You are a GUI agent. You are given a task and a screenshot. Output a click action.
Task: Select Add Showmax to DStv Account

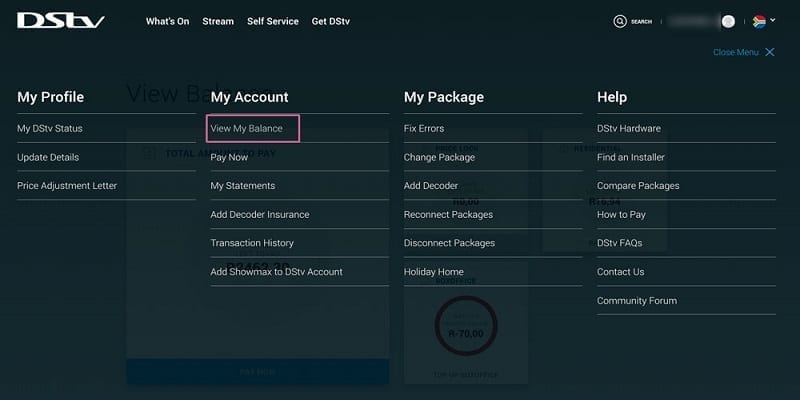tap(277, 272)
